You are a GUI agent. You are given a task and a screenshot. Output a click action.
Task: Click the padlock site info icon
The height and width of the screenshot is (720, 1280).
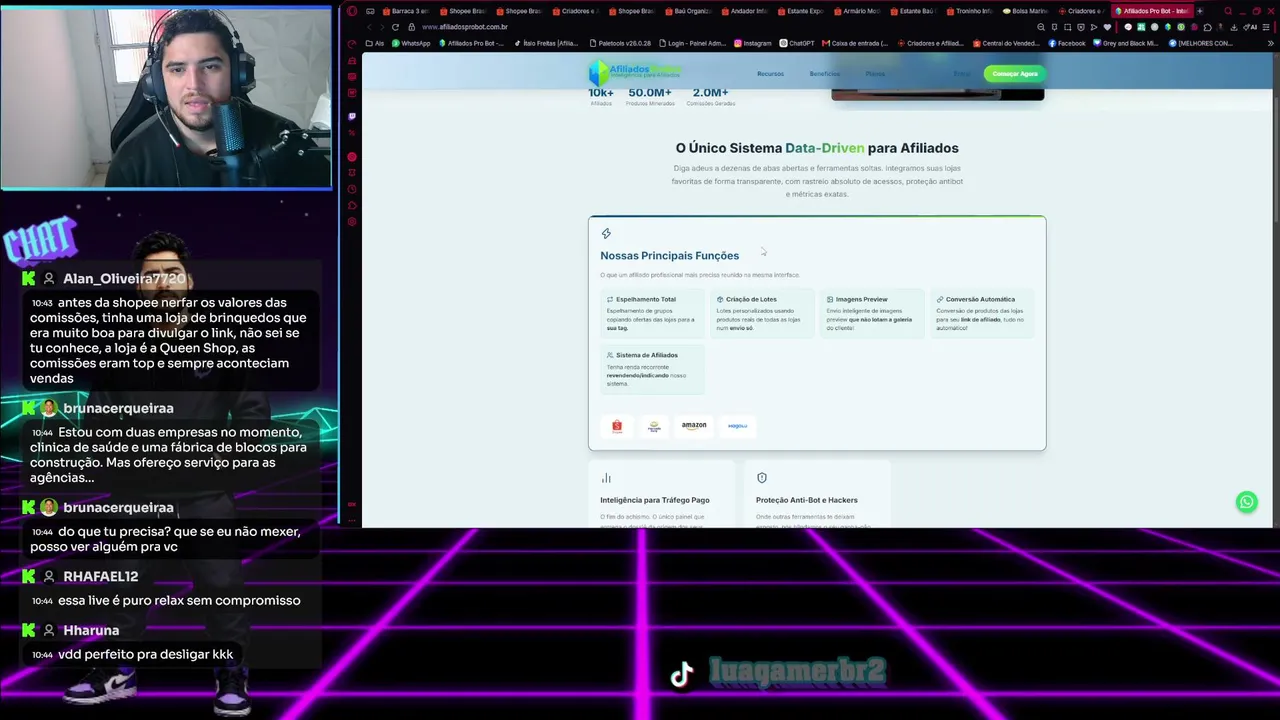412,27
